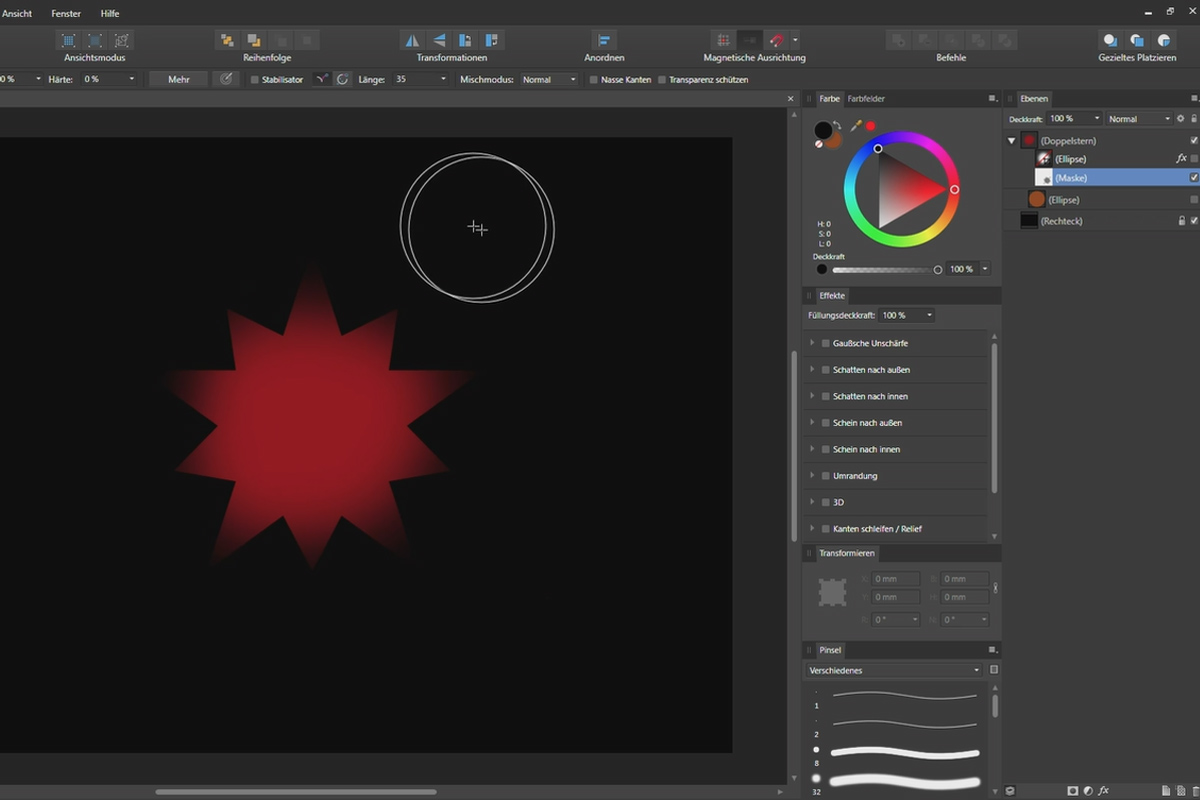Click the Mehr button in the context toolbar

click(178, 78)
